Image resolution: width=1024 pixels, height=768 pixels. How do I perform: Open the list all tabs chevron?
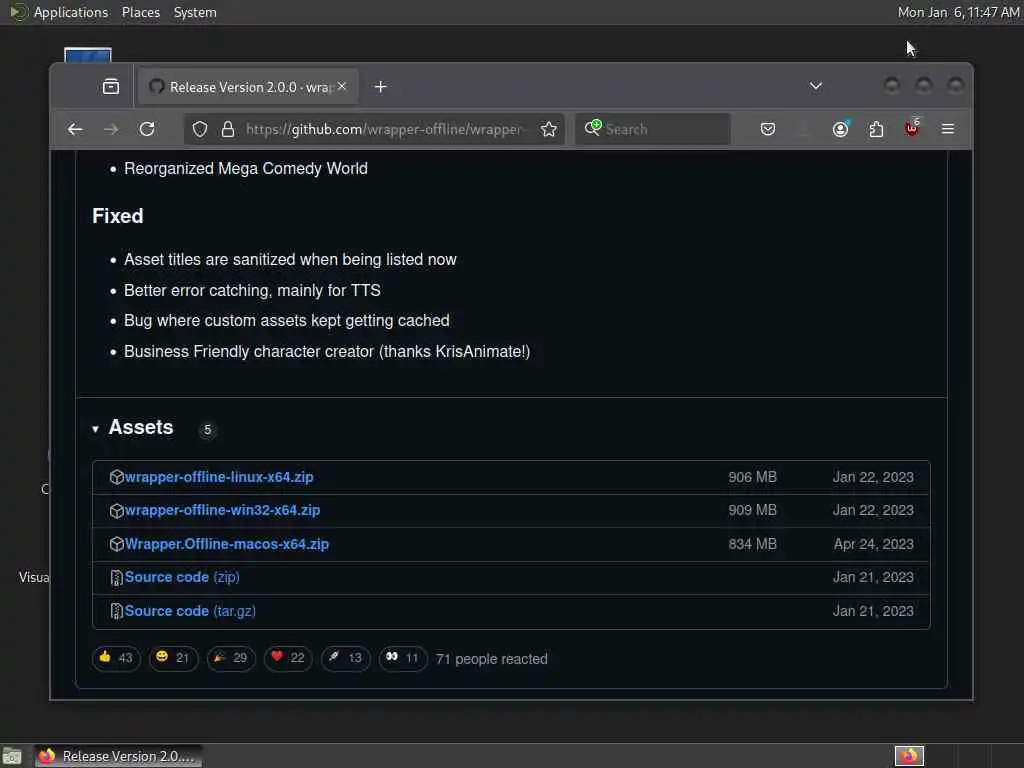pyautogui.click(x=816, y=86)
